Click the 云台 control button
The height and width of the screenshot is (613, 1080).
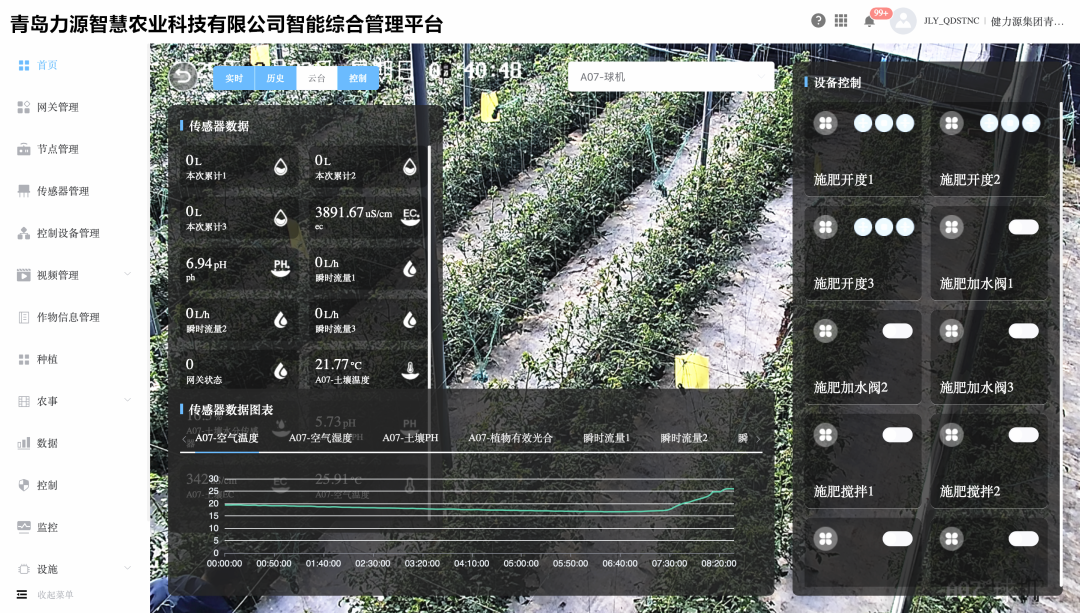click(316, 77)
